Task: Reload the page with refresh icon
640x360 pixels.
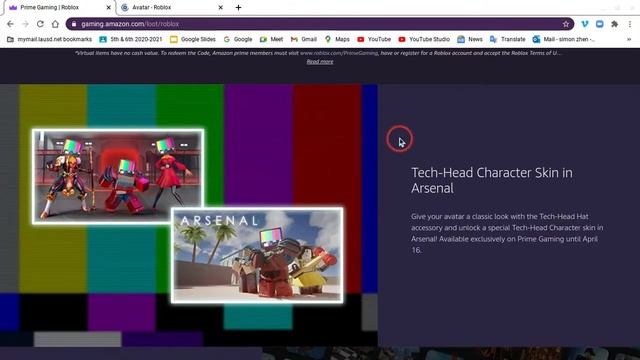Action: pos(40,24)
